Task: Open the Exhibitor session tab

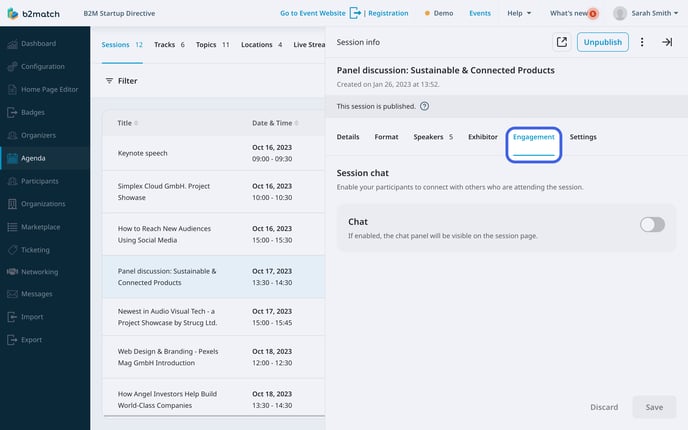Action: [x=483, y=137]
